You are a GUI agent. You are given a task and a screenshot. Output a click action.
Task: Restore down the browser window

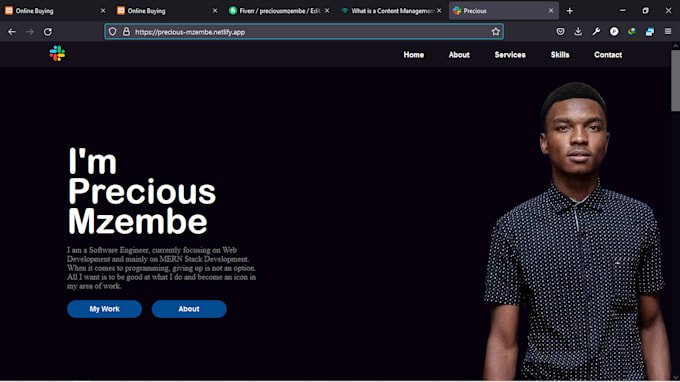pos(645,10)
